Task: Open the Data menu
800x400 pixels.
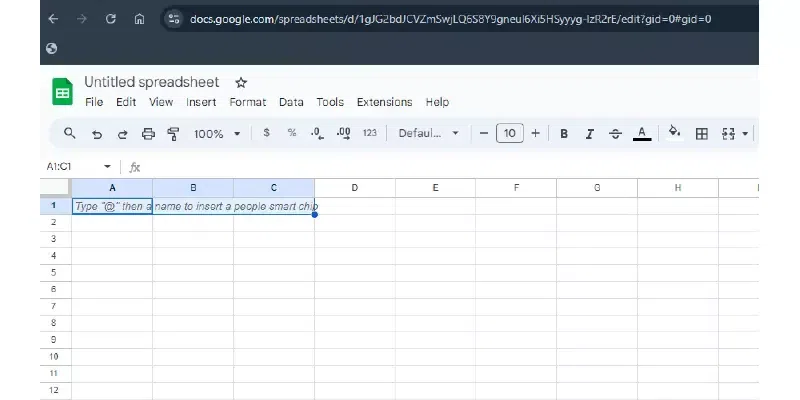Action: coord(291,102)
